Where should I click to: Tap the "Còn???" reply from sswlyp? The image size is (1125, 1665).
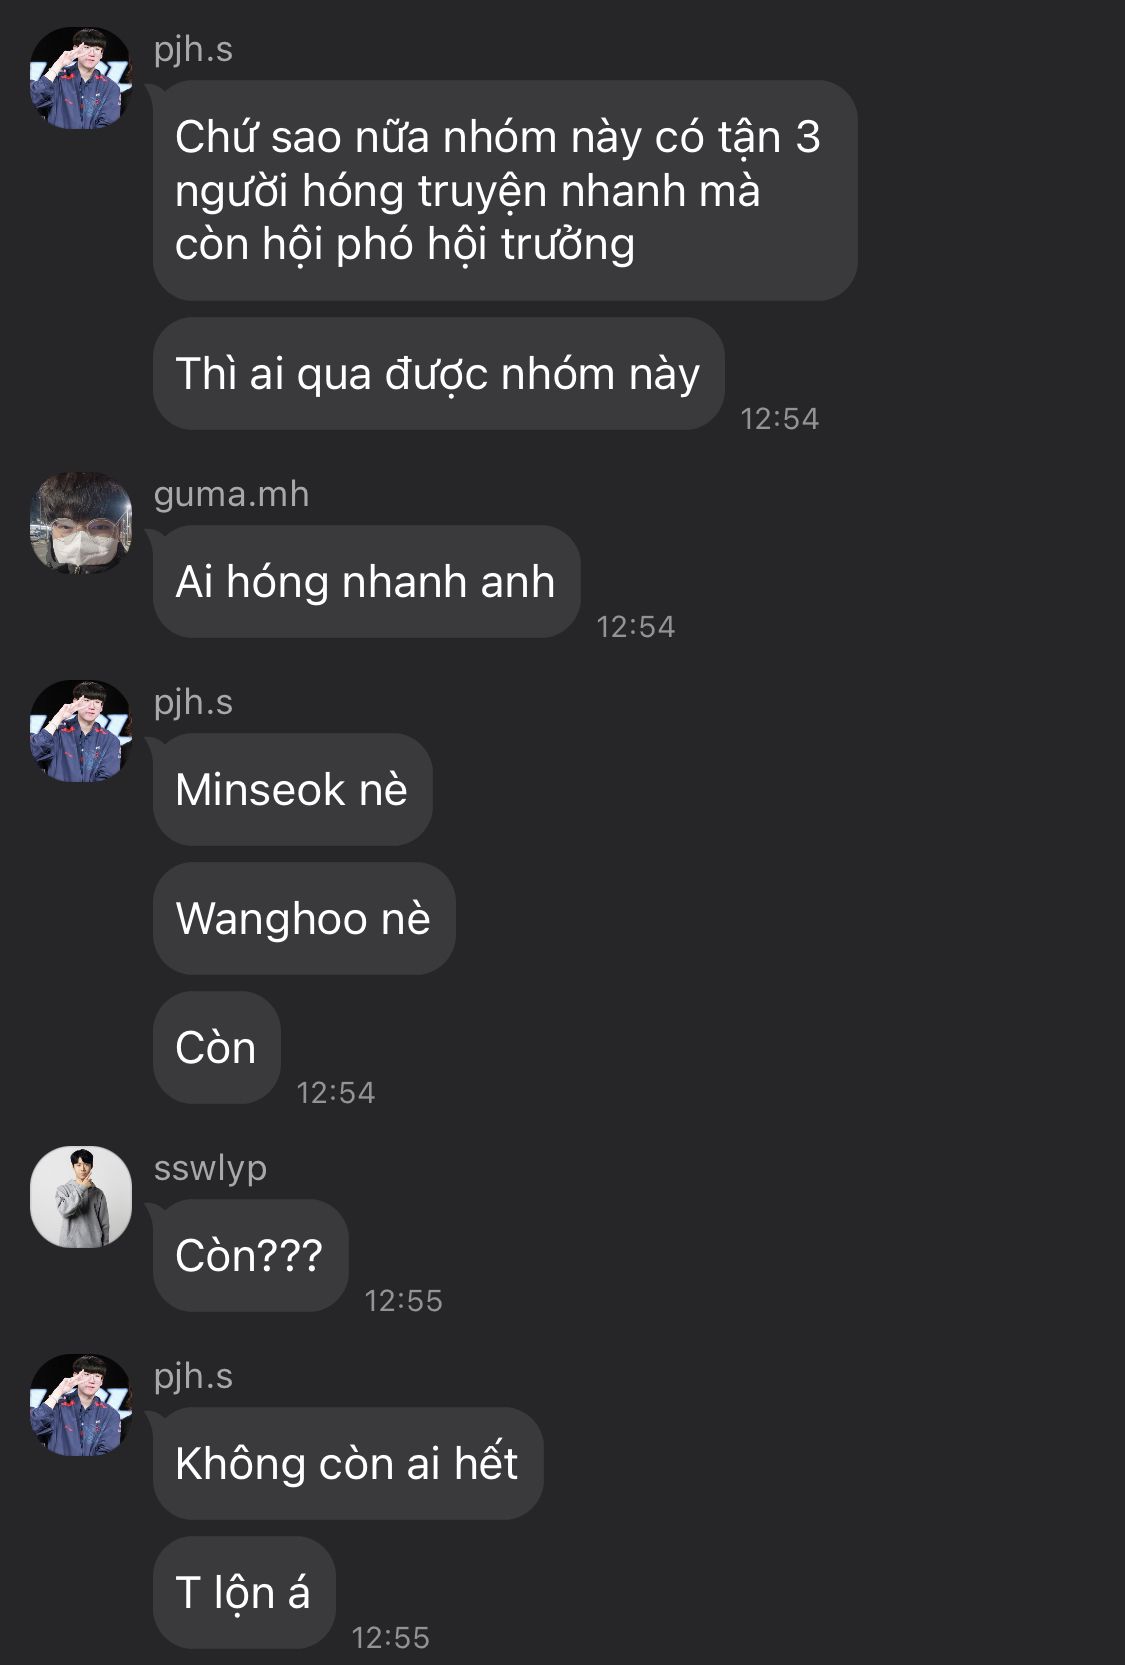coord(250,1256)
